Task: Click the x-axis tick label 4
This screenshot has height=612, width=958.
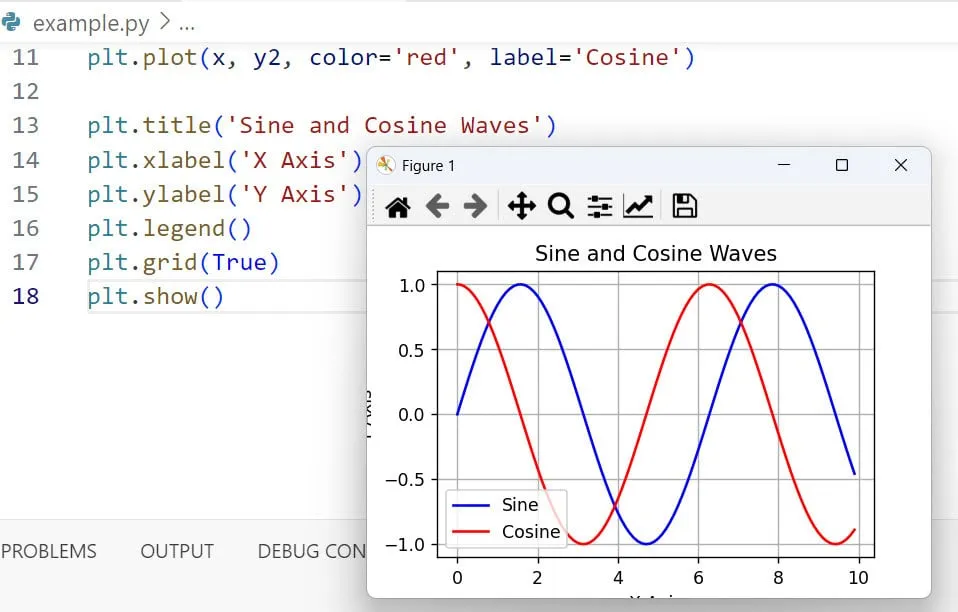Action: 618,578
